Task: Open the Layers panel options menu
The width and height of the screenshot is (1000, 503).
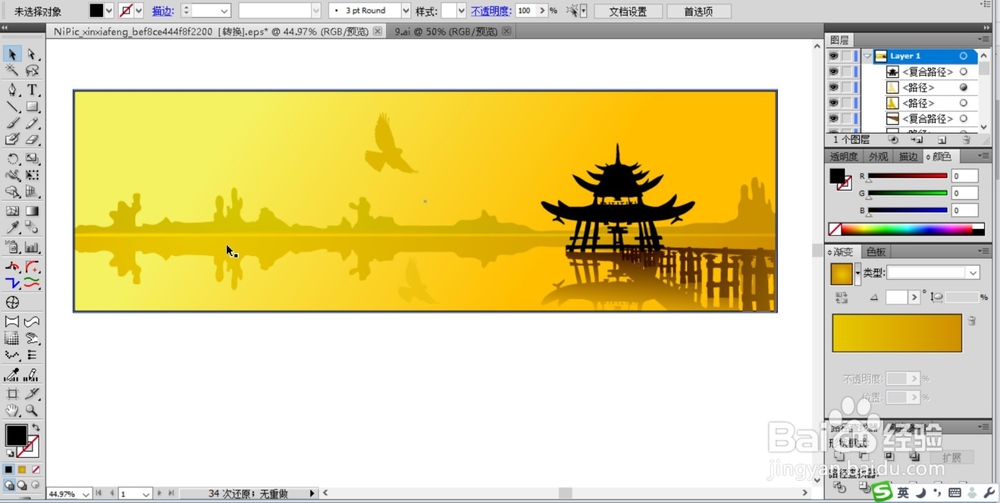Action: click(x=981, y=40)
